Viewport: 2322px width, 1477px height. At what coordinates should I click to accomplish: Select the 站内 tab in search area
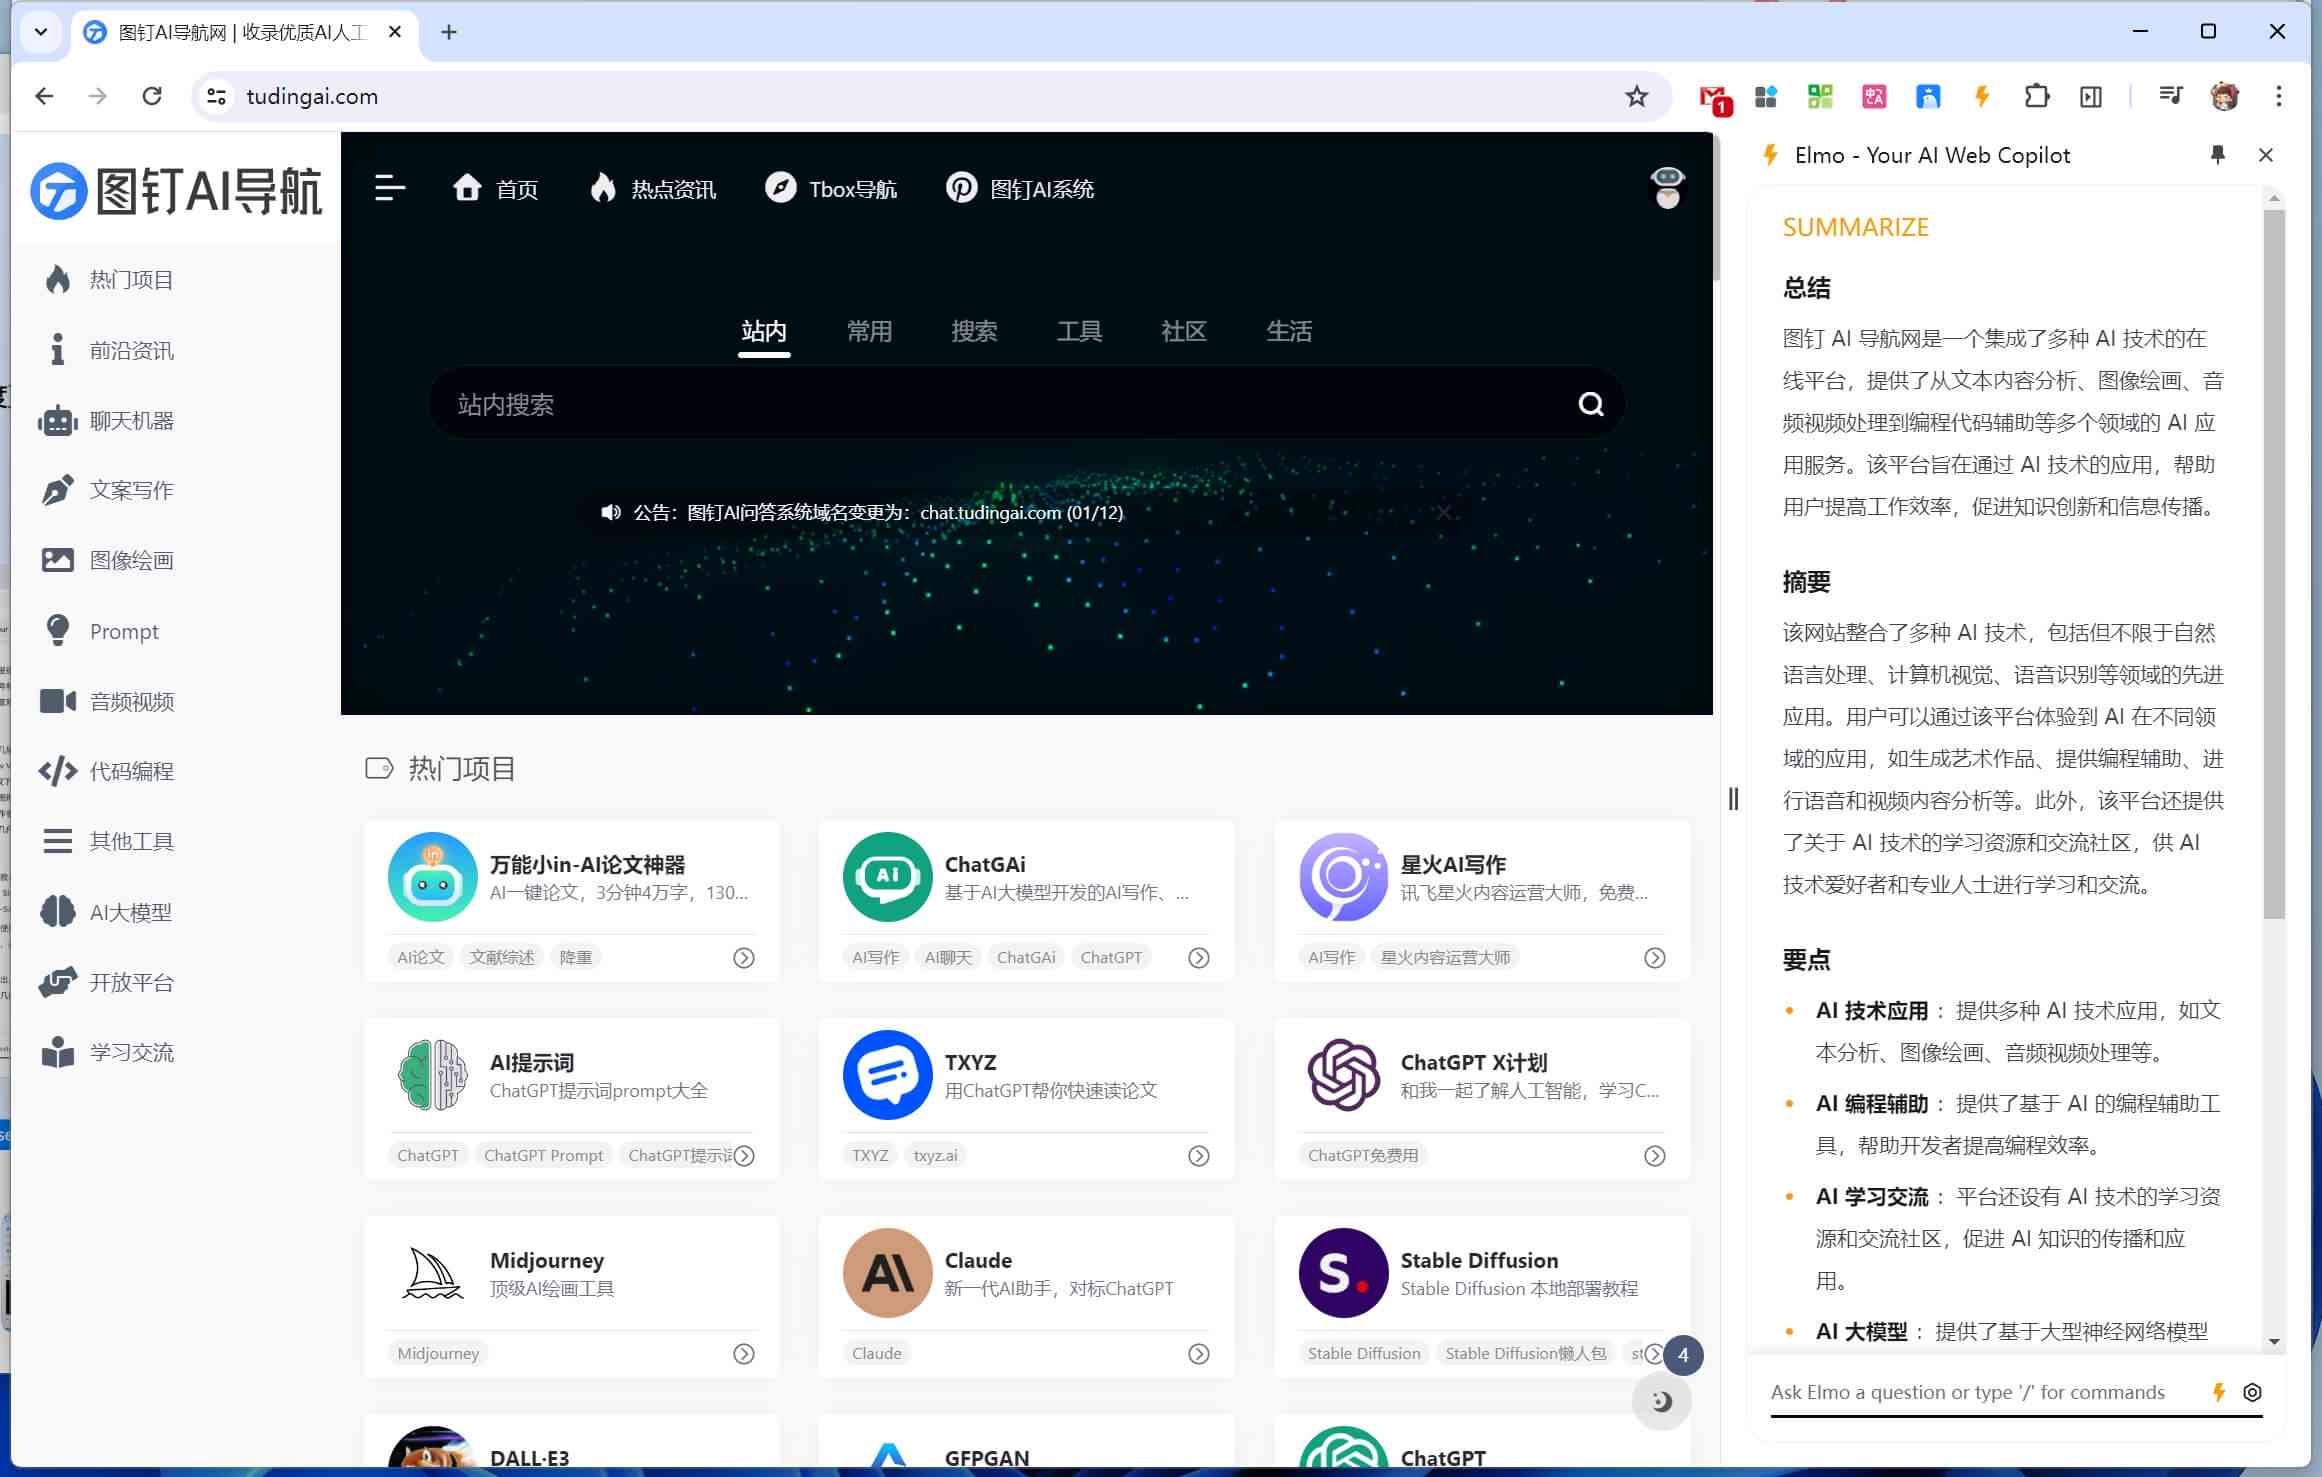[x=763, y=330]
